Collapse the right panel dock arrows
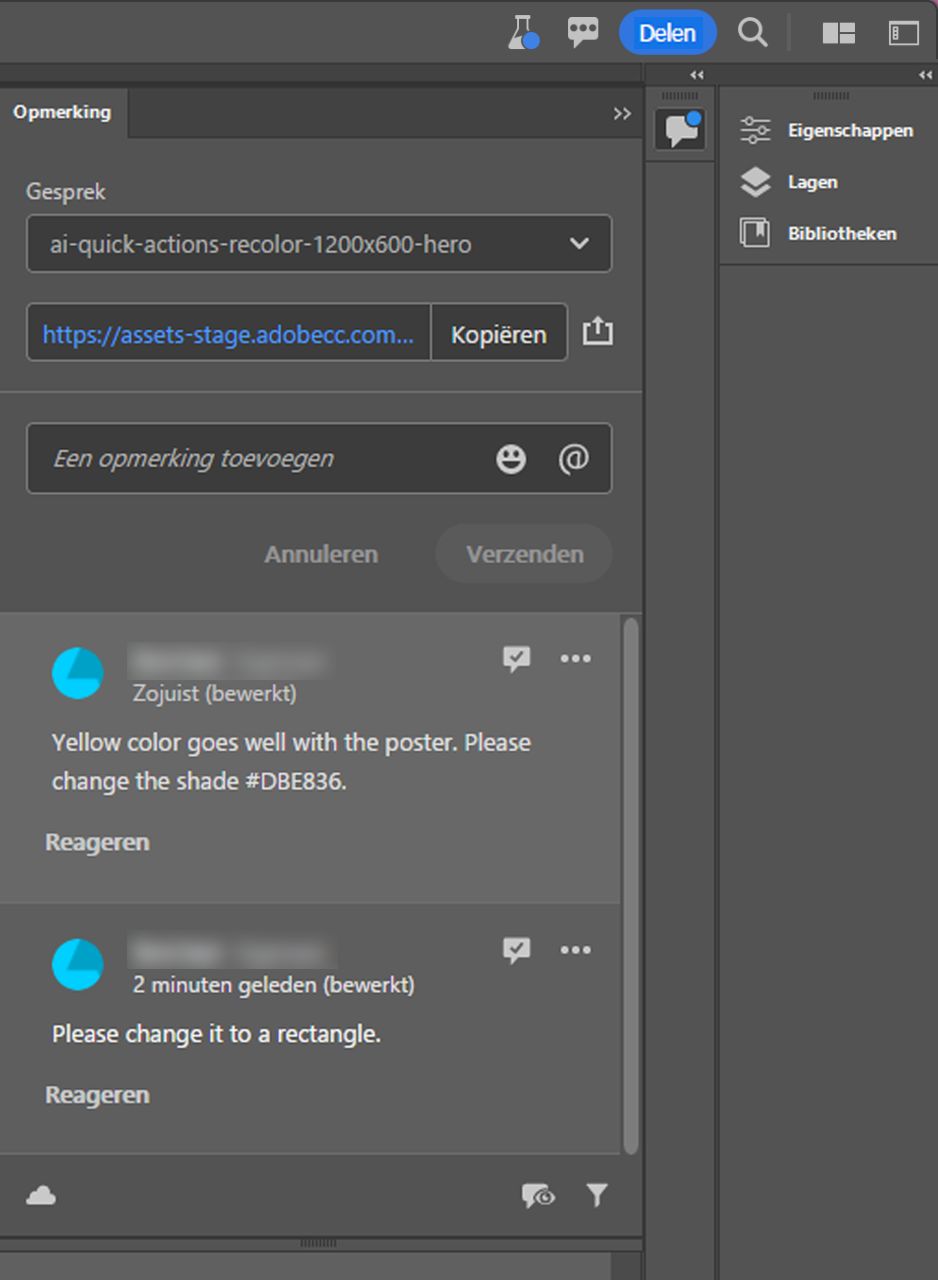The image size is (938, 1280). [924, 75]
